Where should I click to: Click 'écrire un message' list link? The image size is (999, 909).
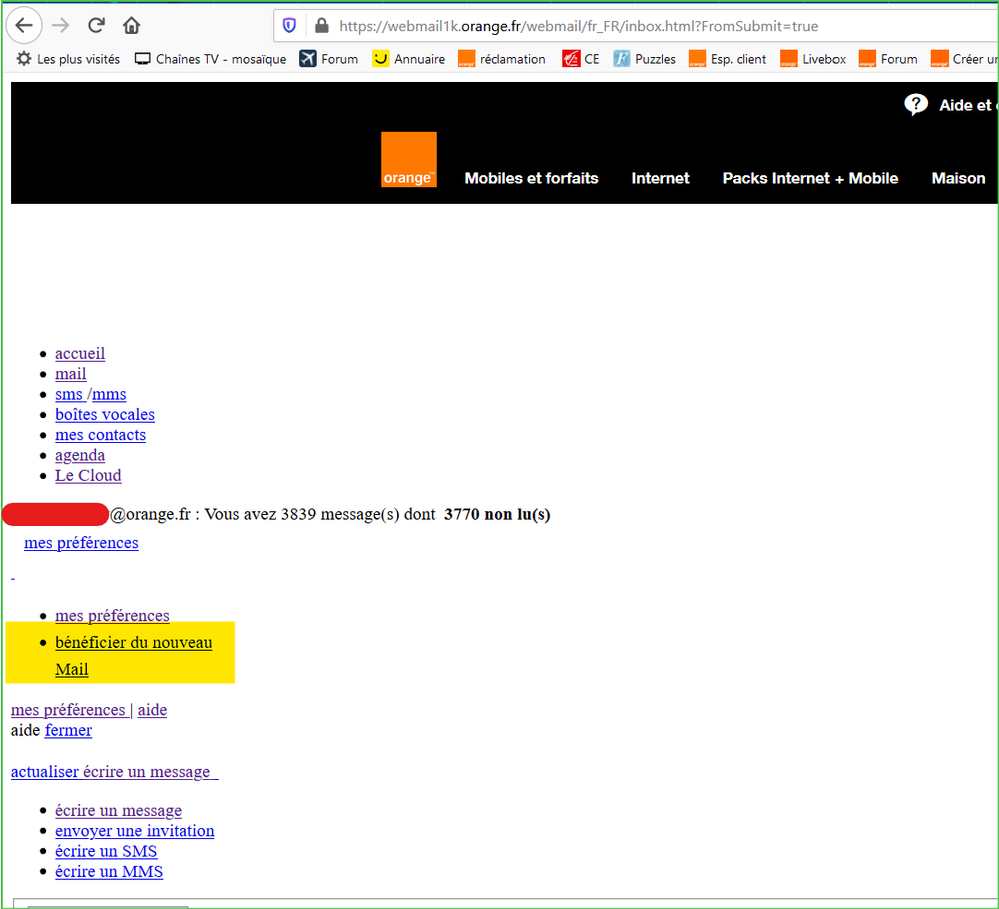119,811
